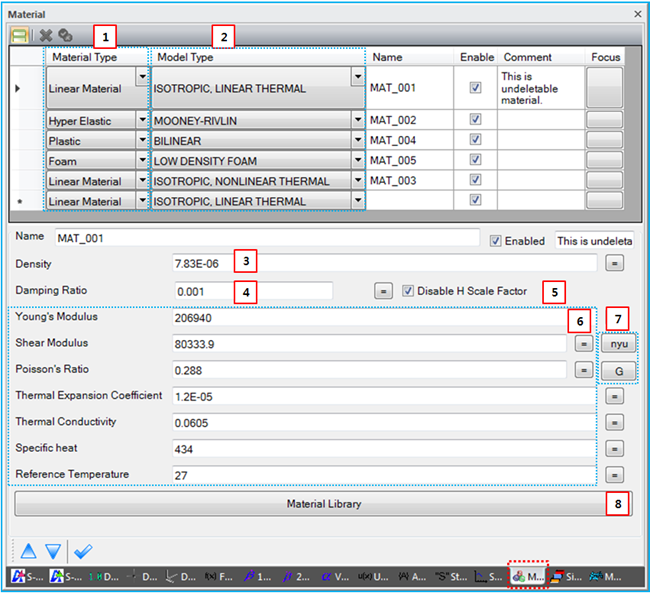The image size is (650, 593).
Task: Click the equals button next to Damping Ratio
Action: 383,291
